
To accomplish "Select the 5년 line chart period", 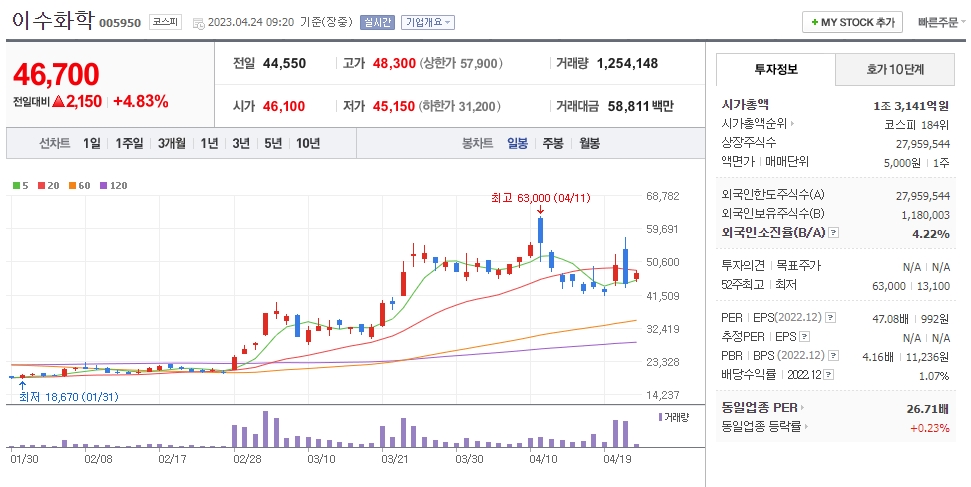I will [x=272, y=143].
